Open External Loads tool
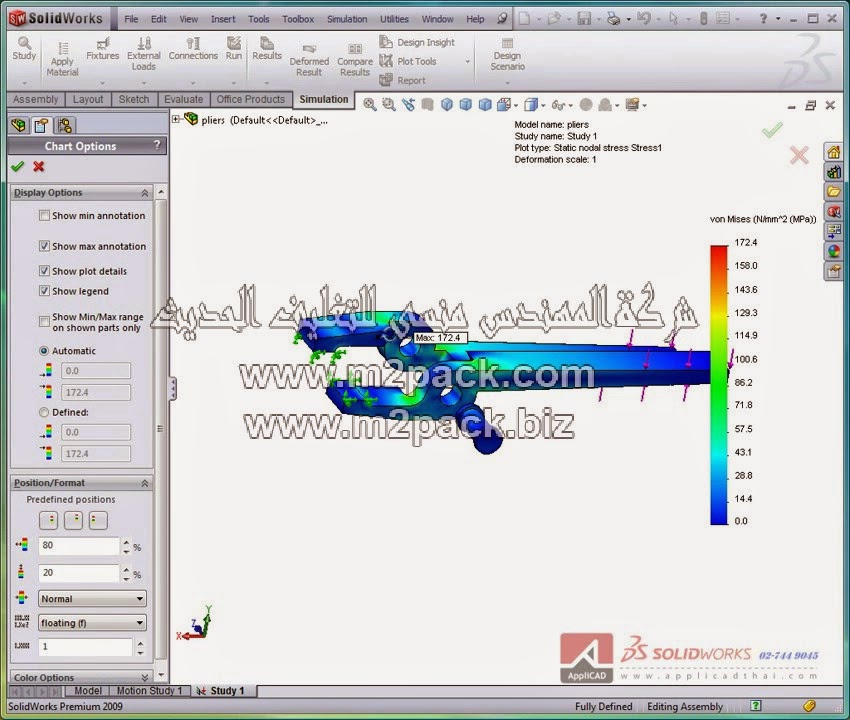 point(144,54)
